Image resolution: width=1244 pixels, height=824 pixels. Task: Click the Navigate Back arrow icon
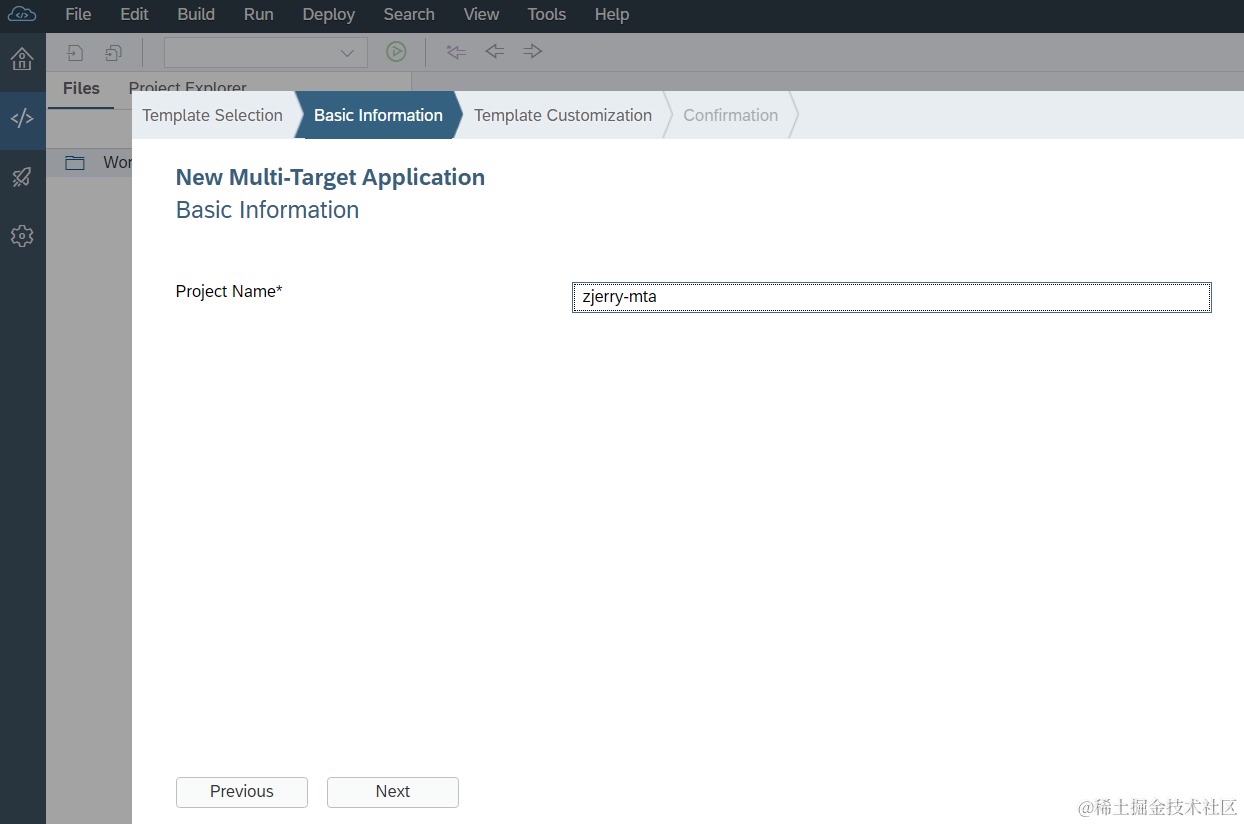pyautogui.click(x=494, y=51)
